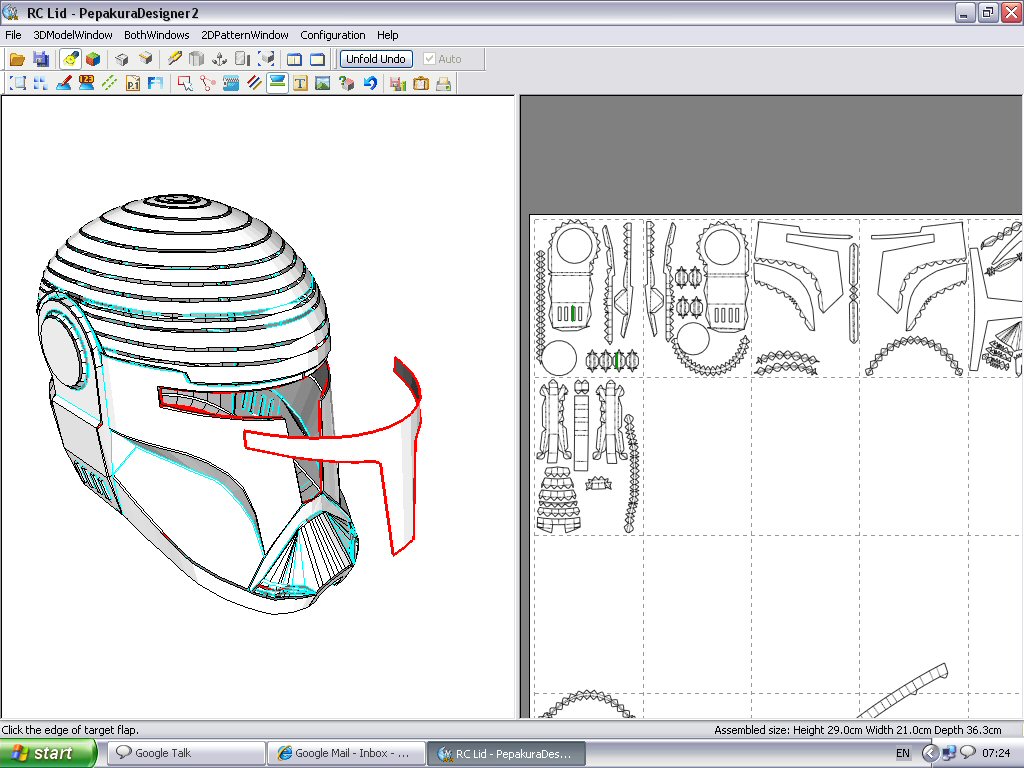This screenshot has height=768, width=1024.
Task: Toggle the Auto checkbox
Action: pyautogui.click(x=429, y=59)
